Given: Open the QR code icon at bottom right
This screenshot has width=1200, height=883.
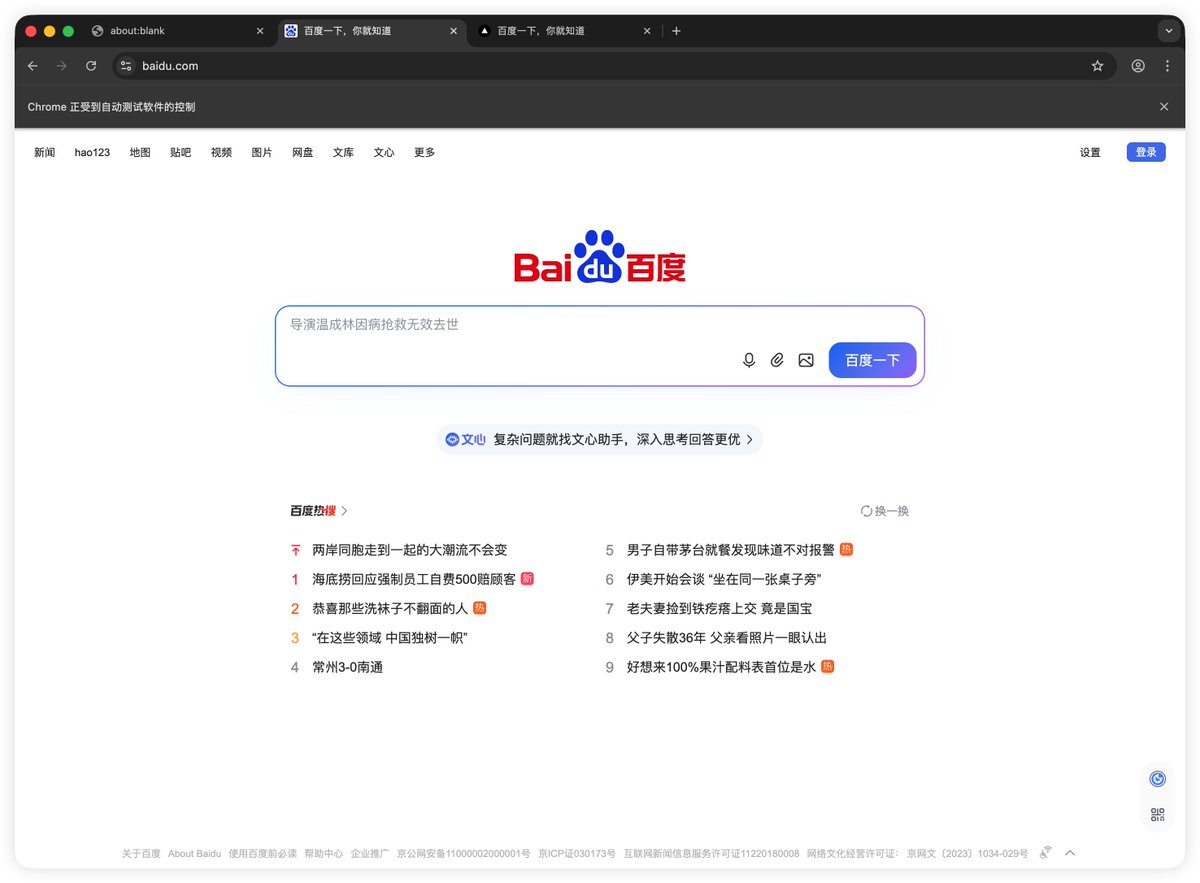Looking at the screenshot, I should (x=1158, y=814).
